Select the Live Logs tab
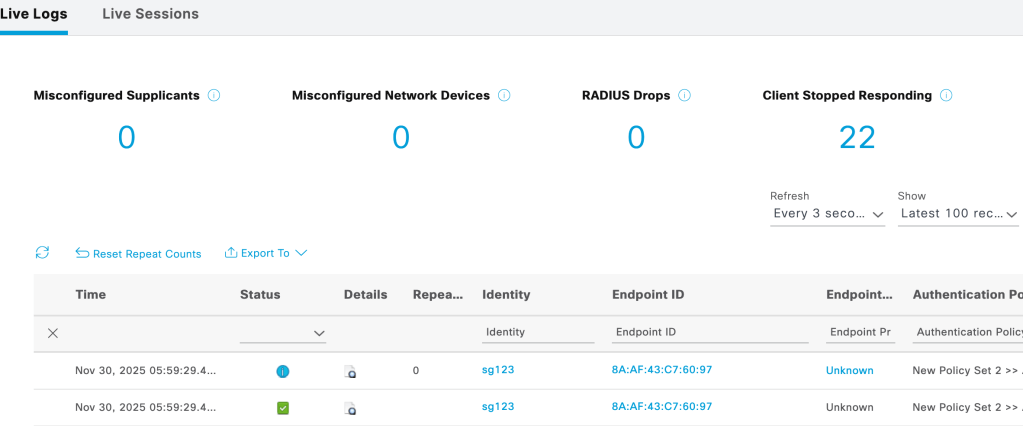Screen dimensions: 1023x426 point(33,14)
